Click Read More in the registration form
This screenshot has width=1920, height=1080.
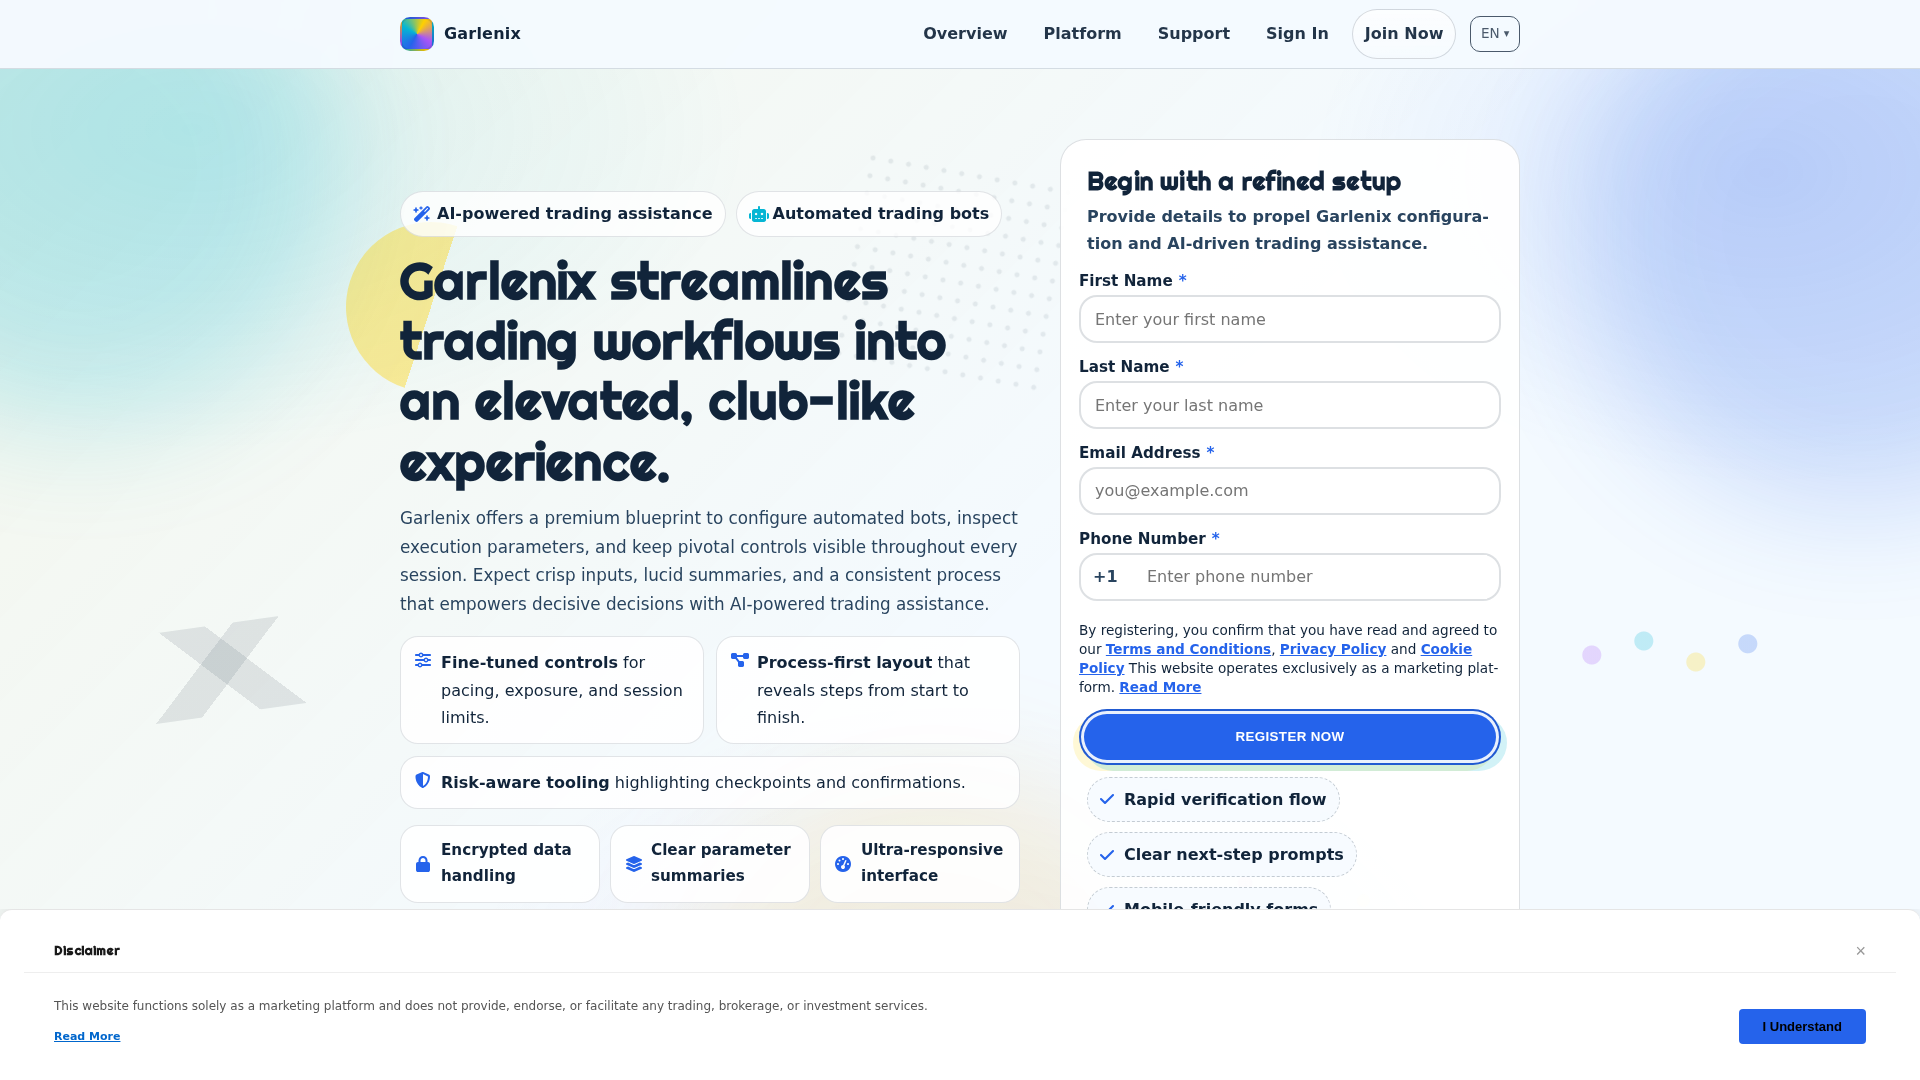pos(1160,688)
